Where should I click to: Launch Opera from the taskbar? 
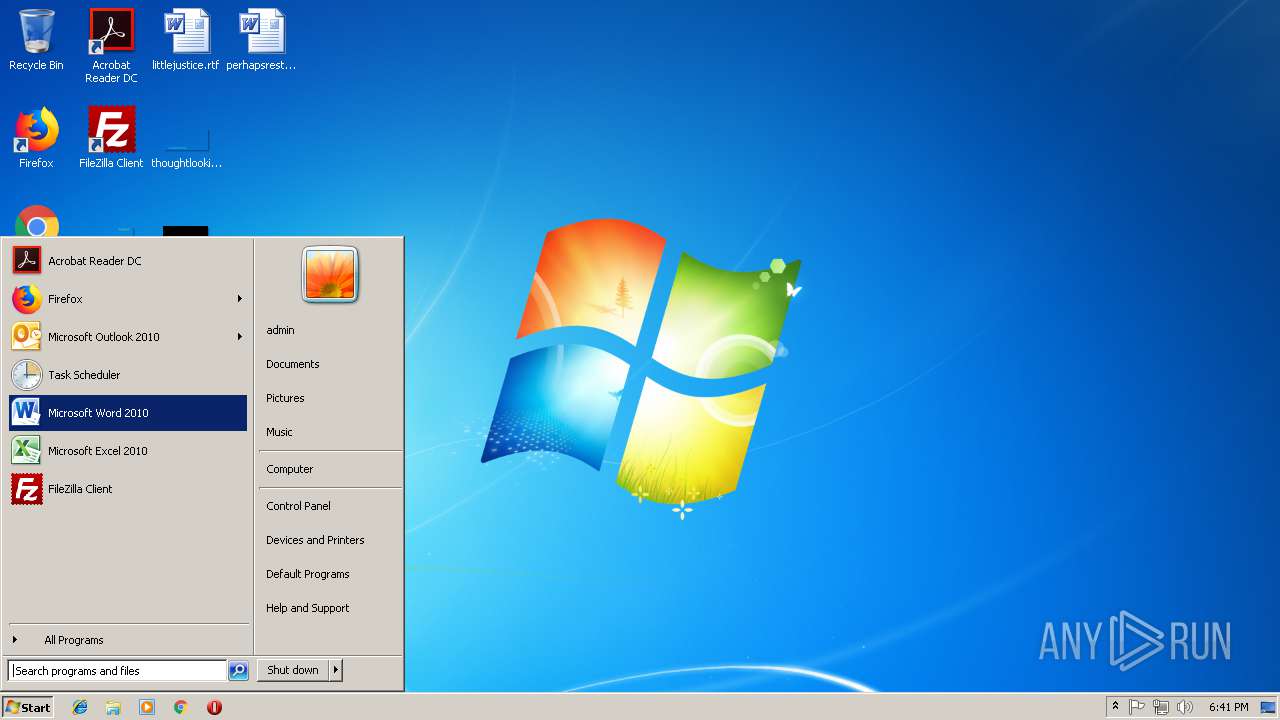click(x=214, y=707)
